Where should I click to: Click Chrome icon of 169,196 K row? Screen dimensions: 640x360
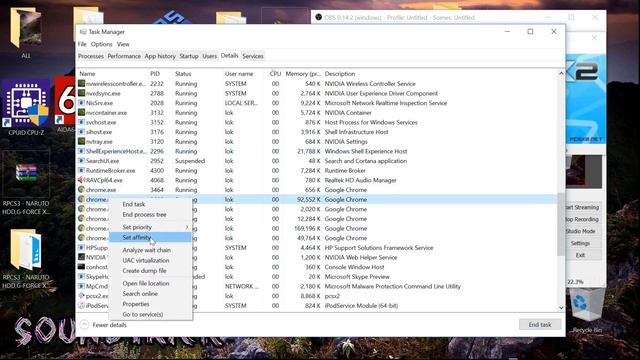click(x=82, y=229)
